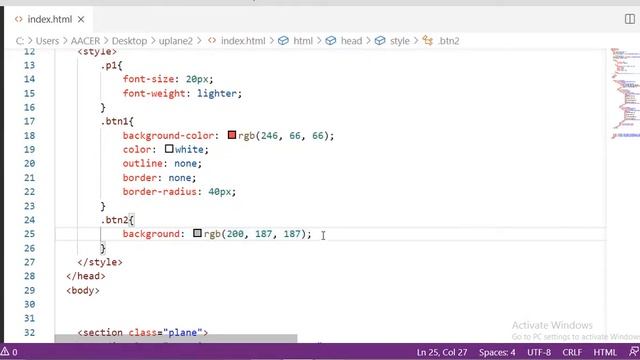The height and width of the screenshot is (360, 640).
Task: Click on the font-weight property text
Action: (x=154, y=93)
